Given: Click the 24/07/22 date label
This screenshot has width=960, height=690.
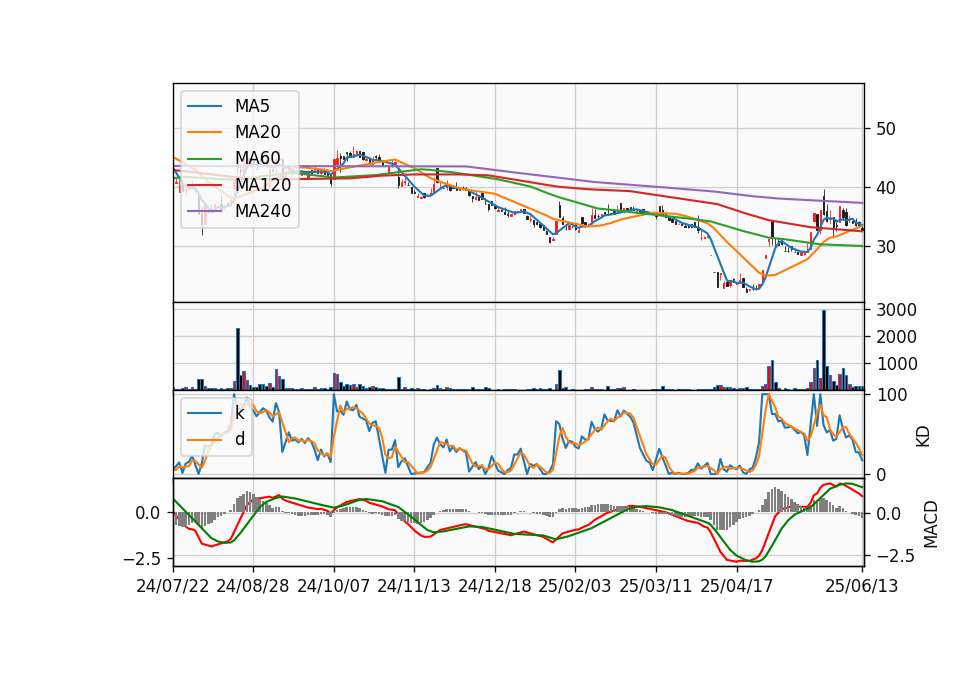Looking at the screenshot, I should (x=173, y=586).
